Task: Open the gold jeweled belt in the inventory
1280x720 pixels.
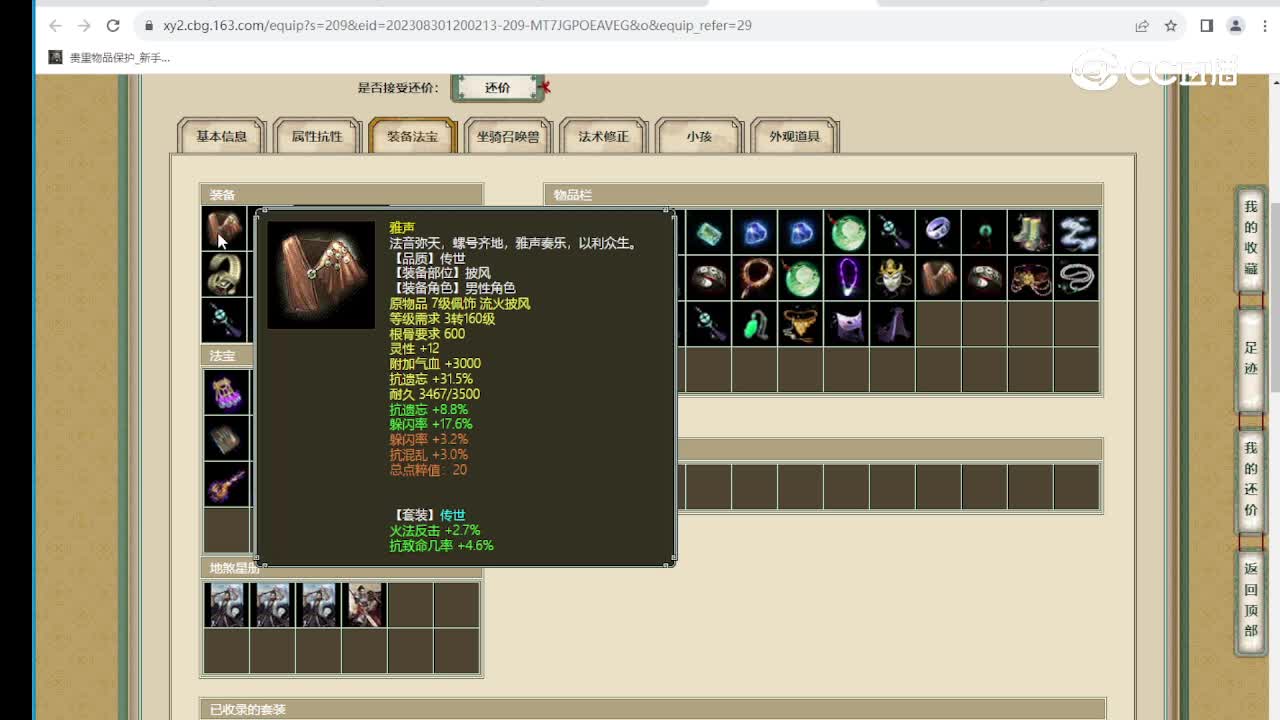Action: pyautogui.click(x=1031, y=278)
